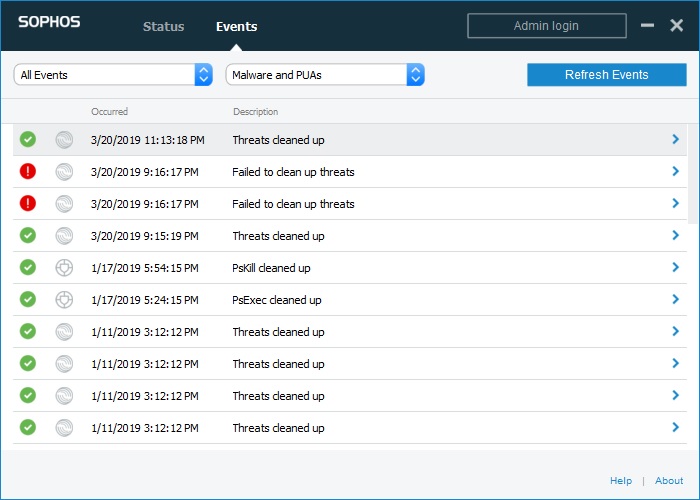Click the shield icon next to PsKill cleaned up
700x500 pixels.
tap(64, 268)
